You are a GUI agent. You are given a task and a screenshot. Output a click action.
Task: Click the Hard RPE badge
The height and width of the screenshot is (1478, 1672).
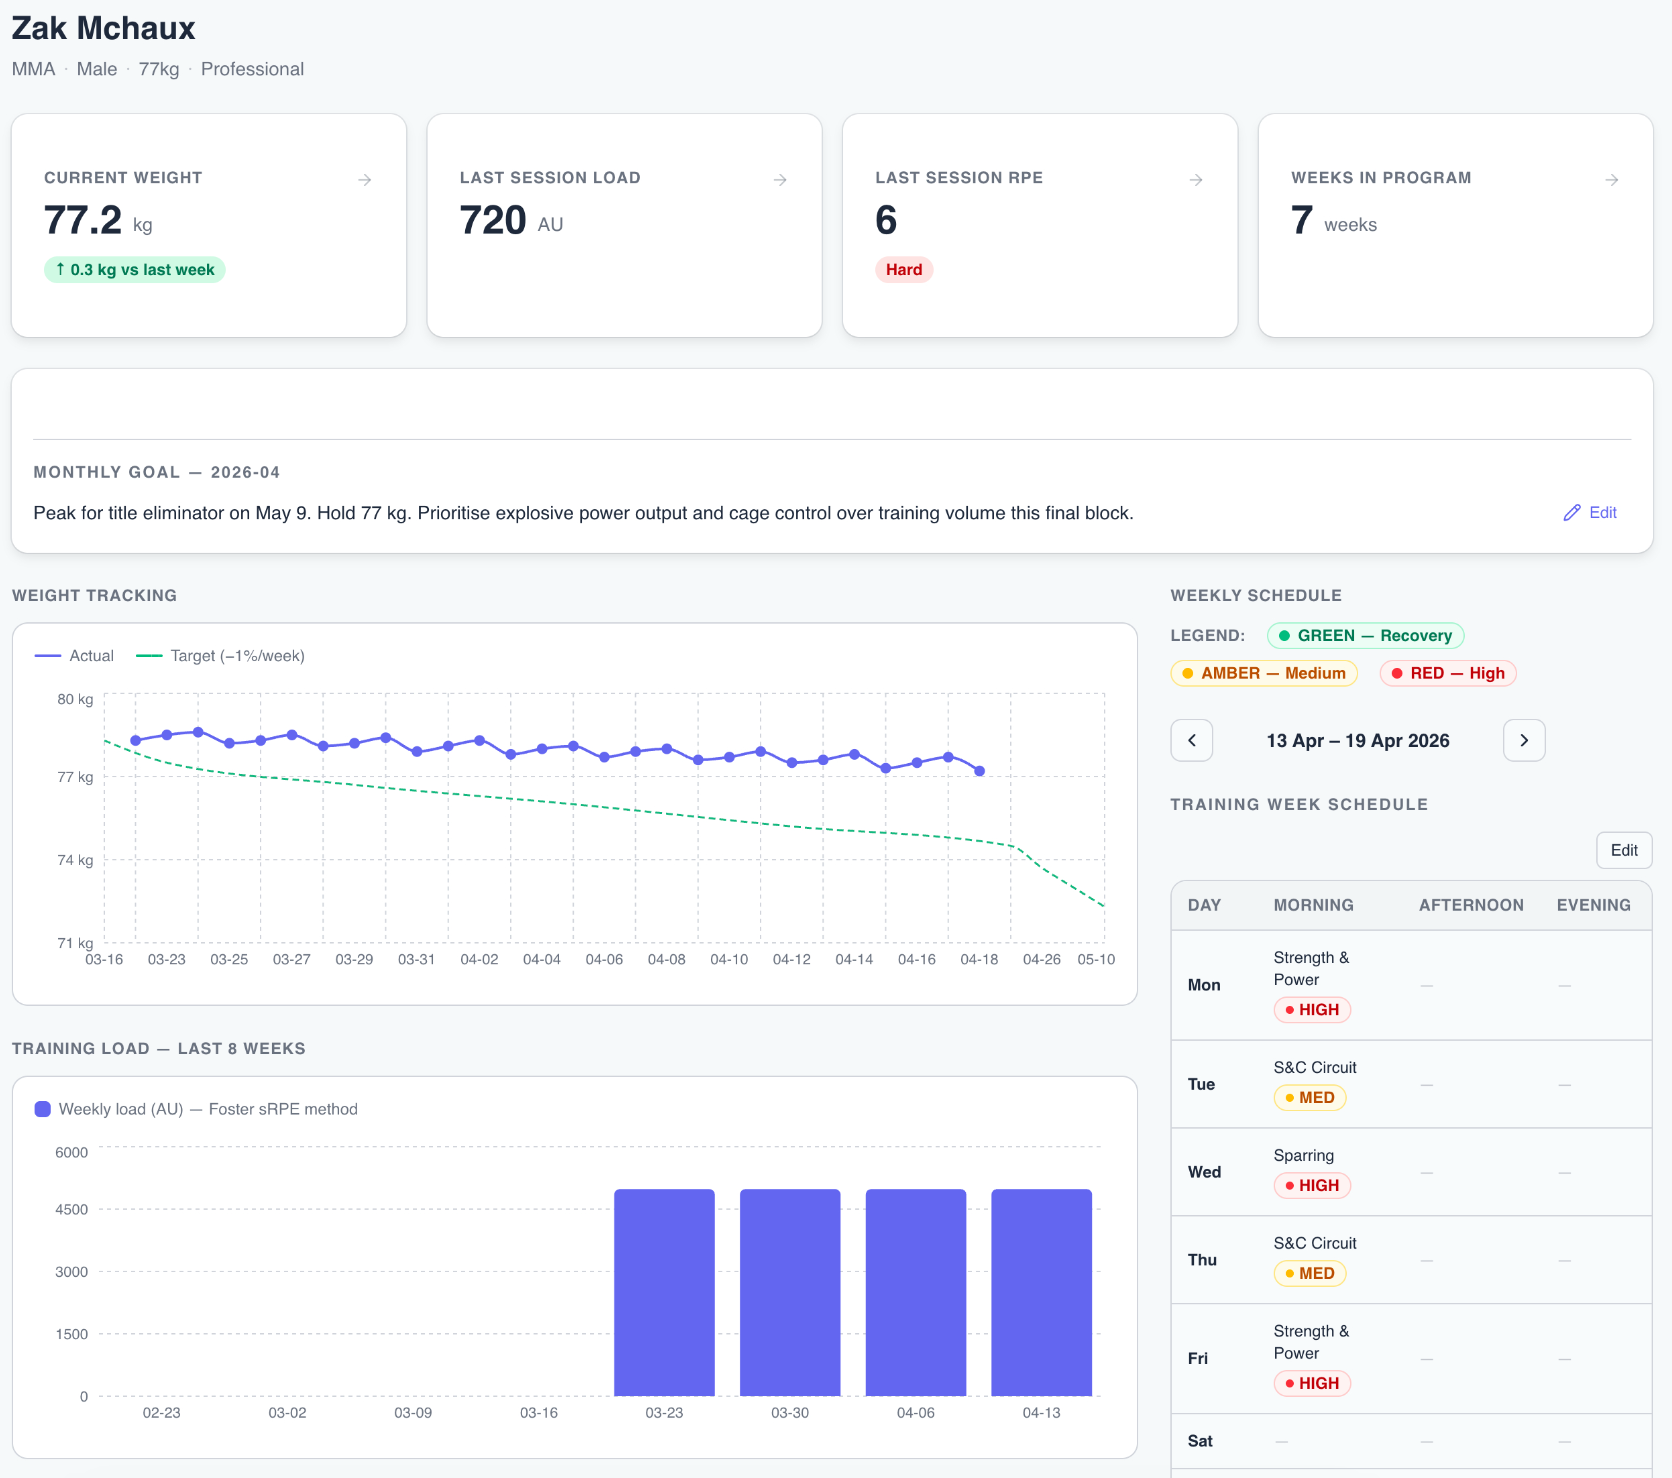(x=904, y=270)
